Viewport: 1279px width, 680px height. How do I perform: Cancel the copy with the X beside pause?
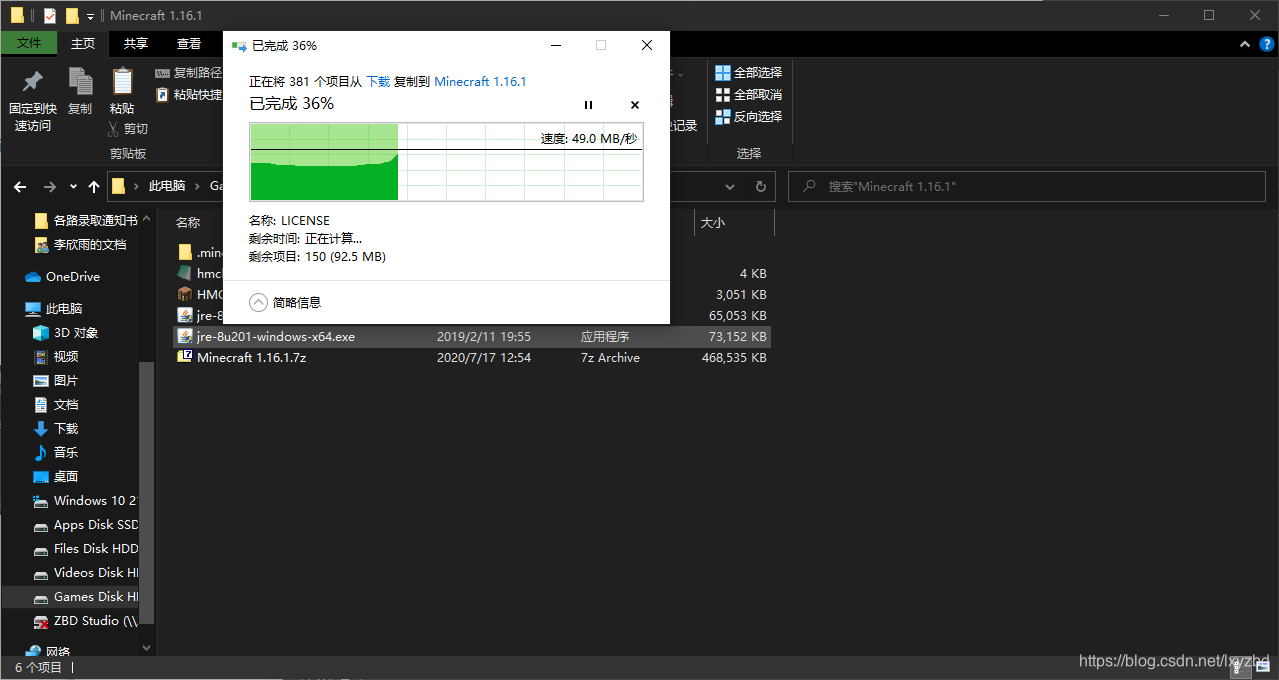[634, 105]
